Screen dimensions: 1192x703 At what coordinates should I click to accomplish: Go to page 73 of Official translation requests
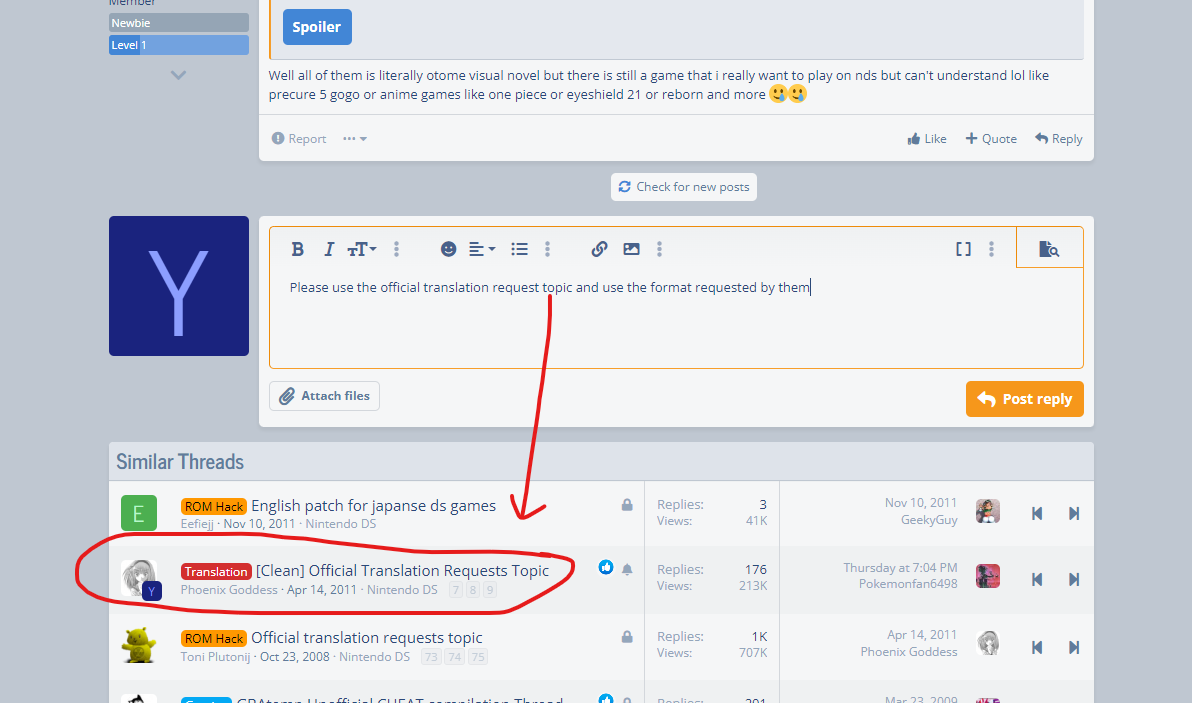tap(431, 657)
